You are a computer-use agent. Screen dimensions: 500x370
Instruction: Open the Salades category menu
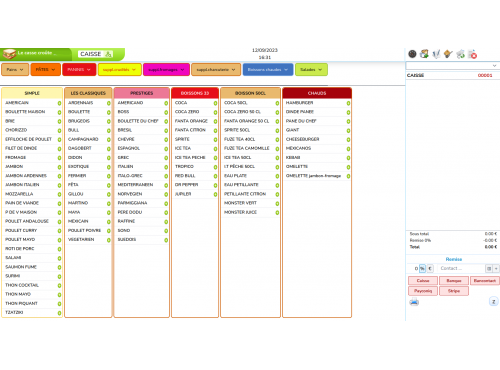click(x=311, y=70)
